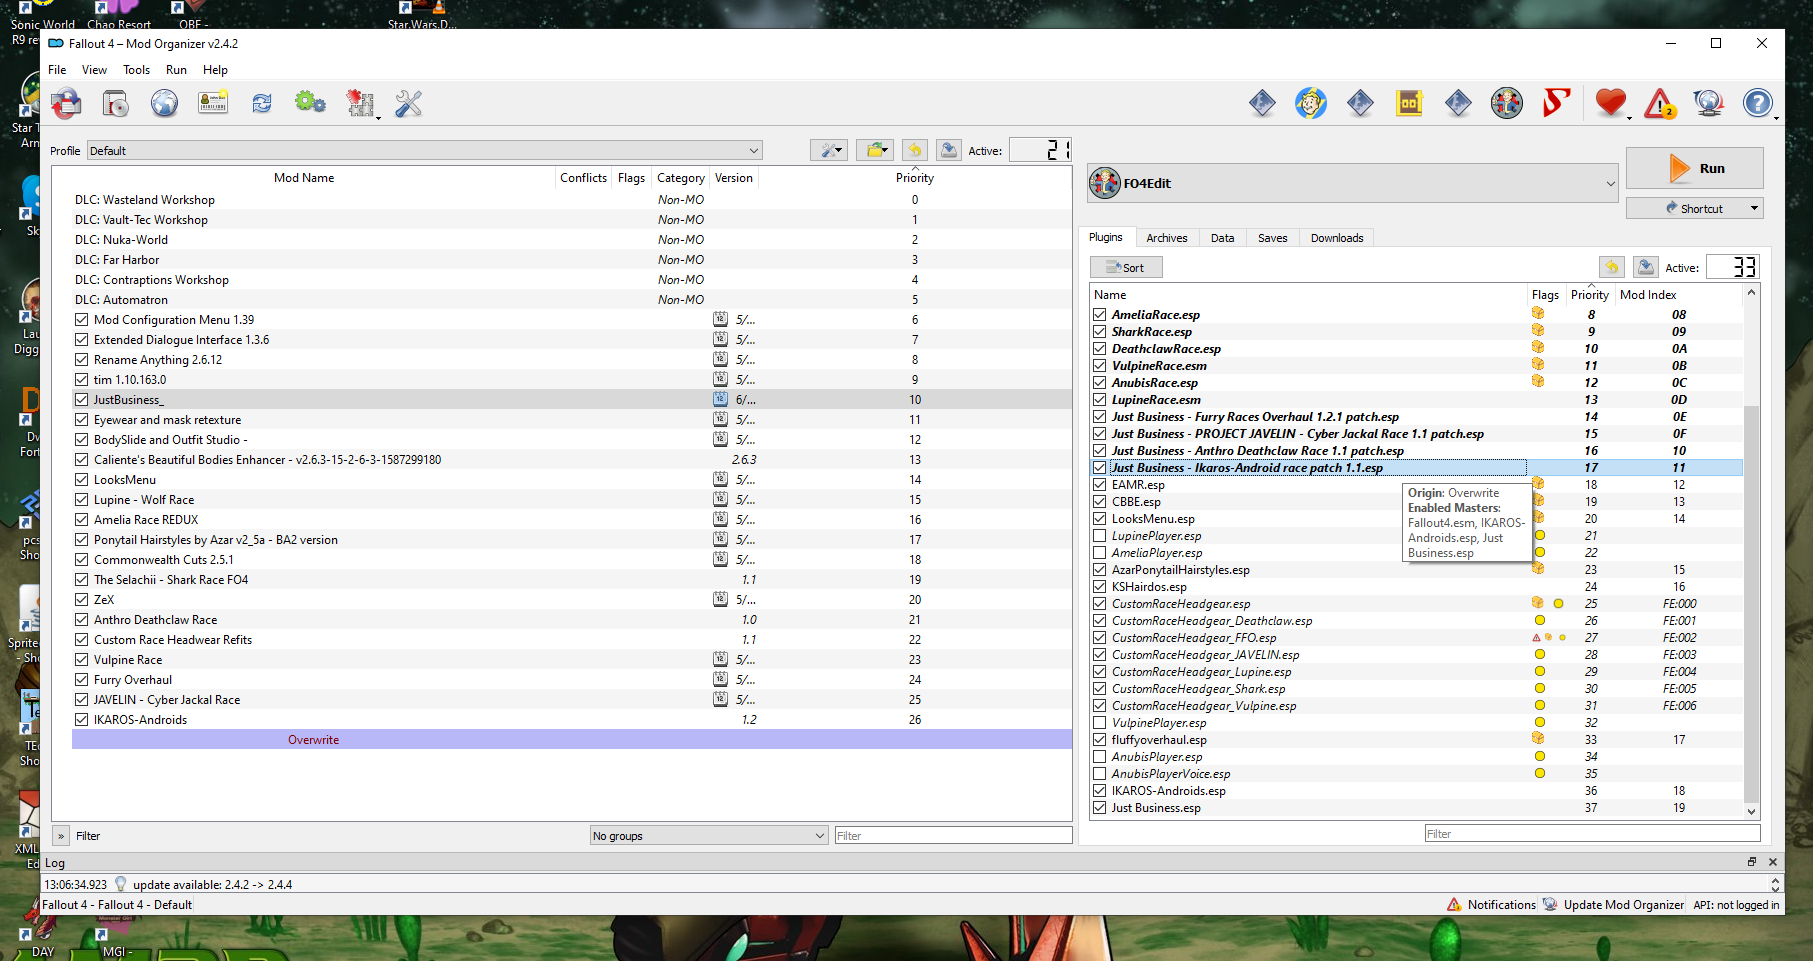Open the warning notifications triangle icon
Viewport: 1813px width, 961px height.
click(1660, 103)
